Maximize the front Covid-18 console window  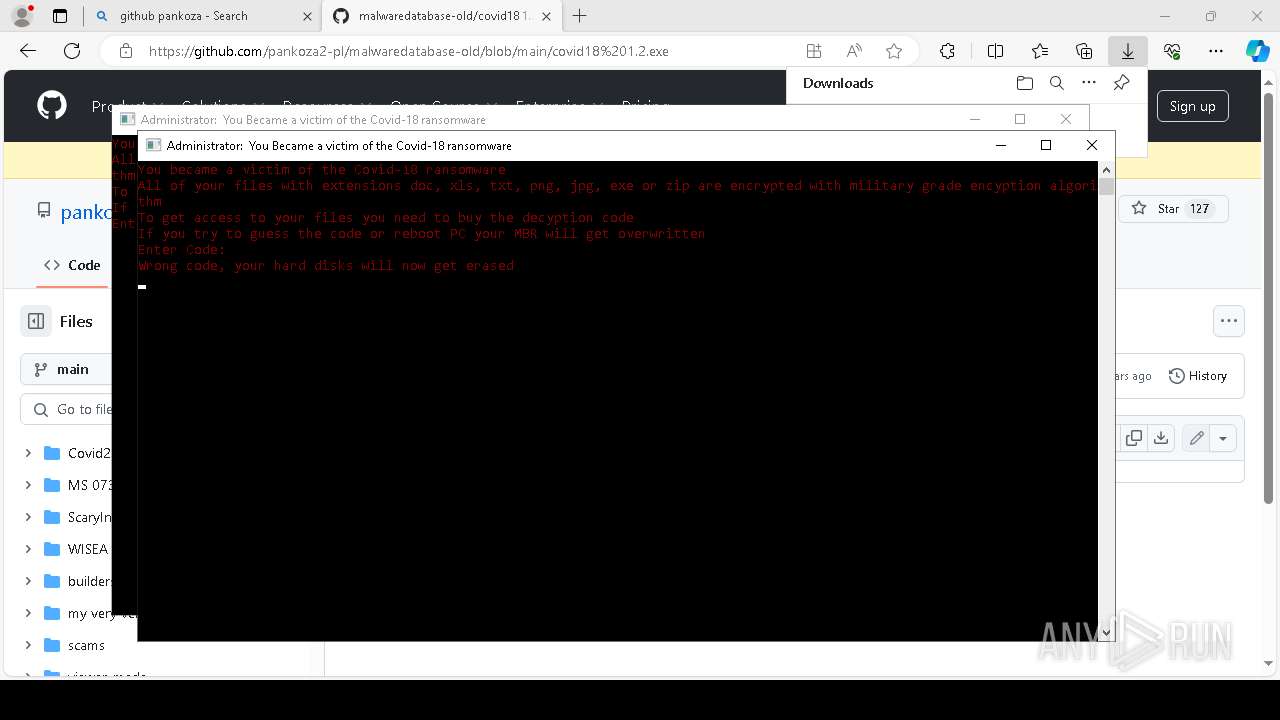[x=1046, y=145]
